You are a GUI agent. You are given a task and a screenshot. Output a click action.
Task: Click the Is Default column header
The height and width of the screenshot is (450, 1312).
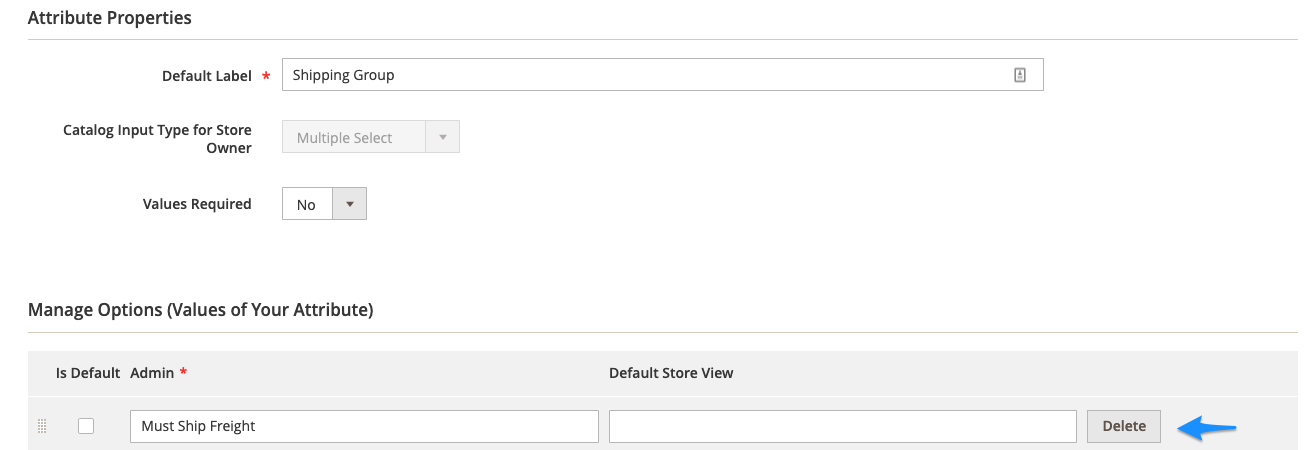point(88,373)
